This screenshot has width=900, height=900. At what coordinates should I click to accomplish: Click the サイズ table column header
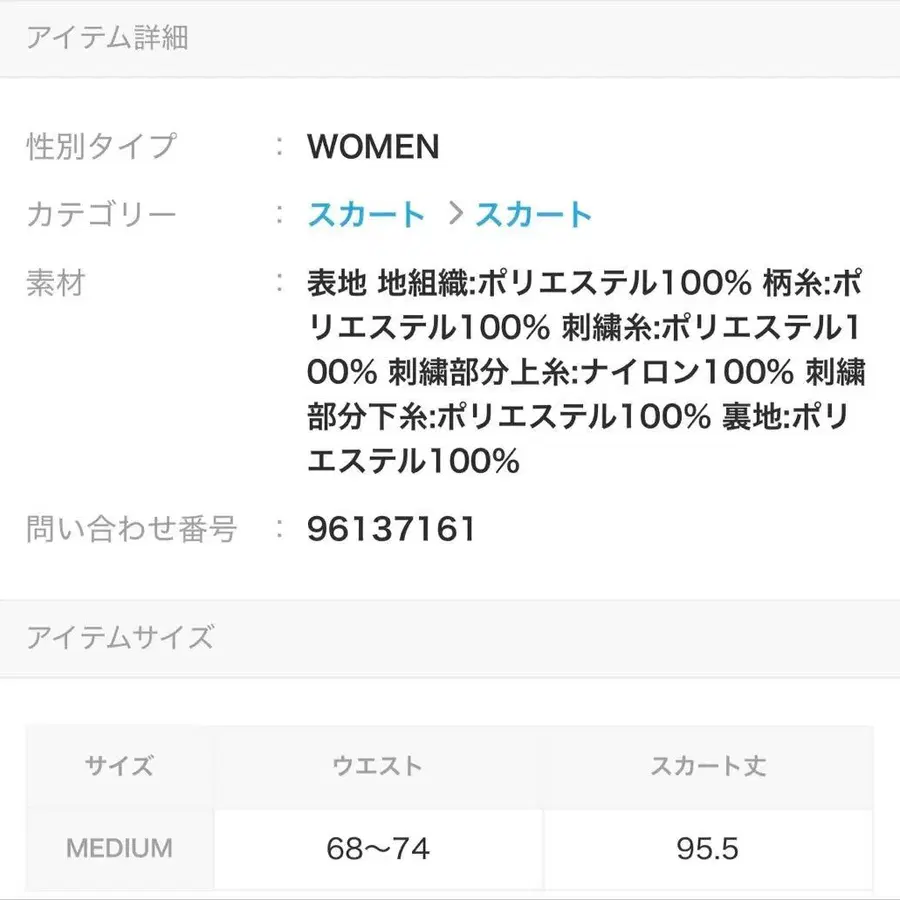117,767
